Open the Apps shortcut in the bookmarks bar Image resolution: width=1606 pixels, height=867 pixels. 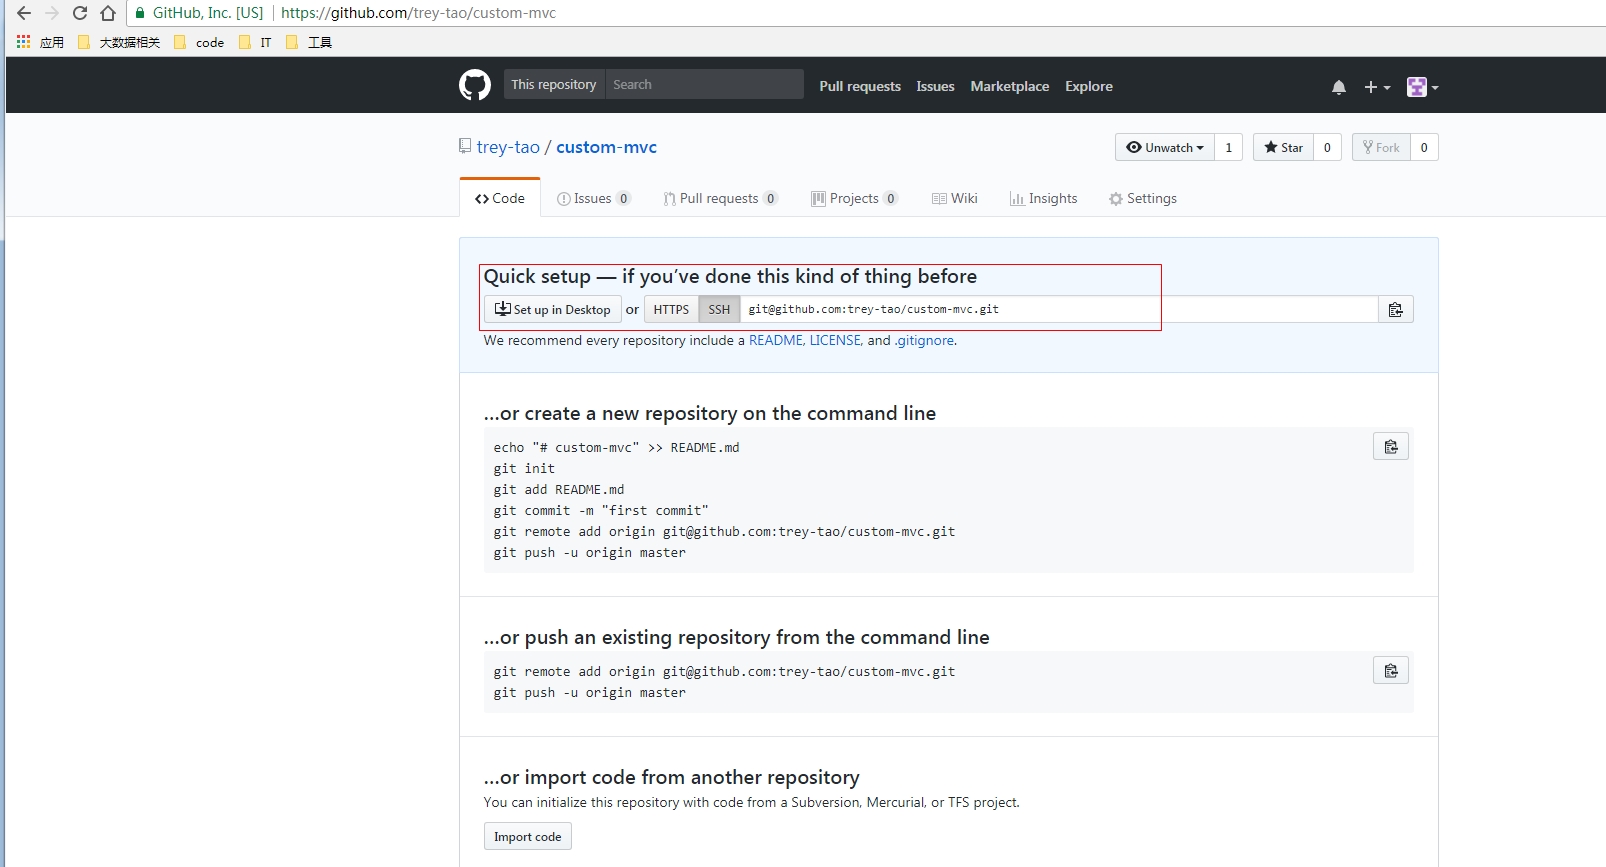pos(40,42)
